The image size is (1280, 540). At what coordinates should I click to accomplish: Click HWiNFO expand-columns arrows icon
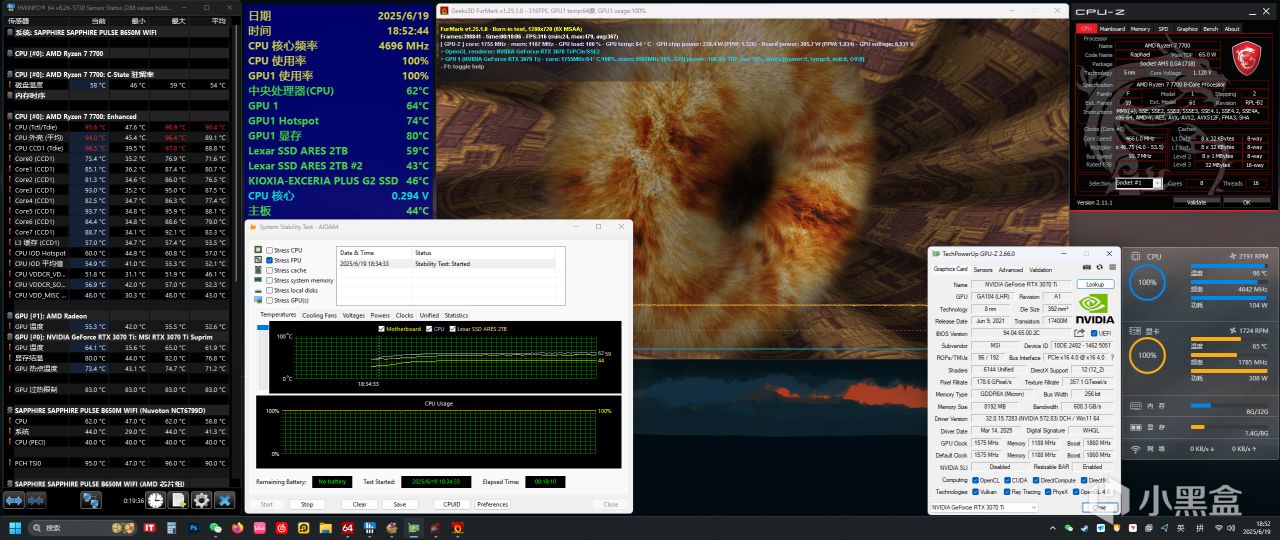pos(14,500)
